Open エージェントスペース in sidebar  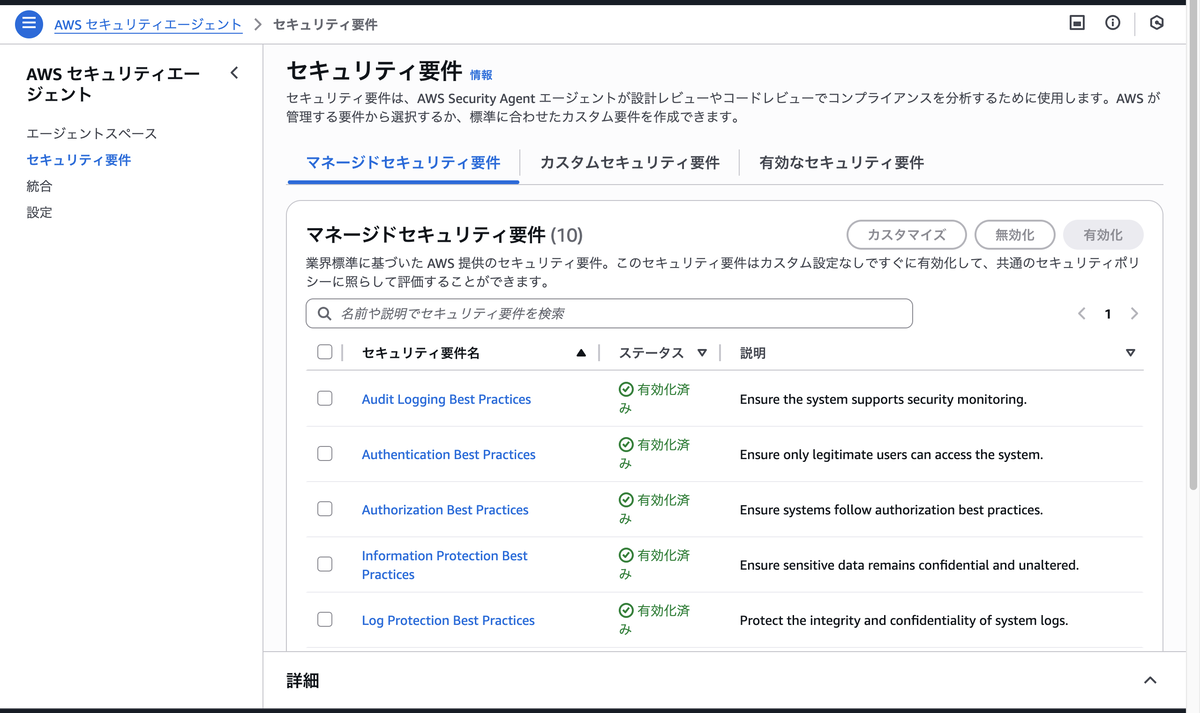(92, 134)
